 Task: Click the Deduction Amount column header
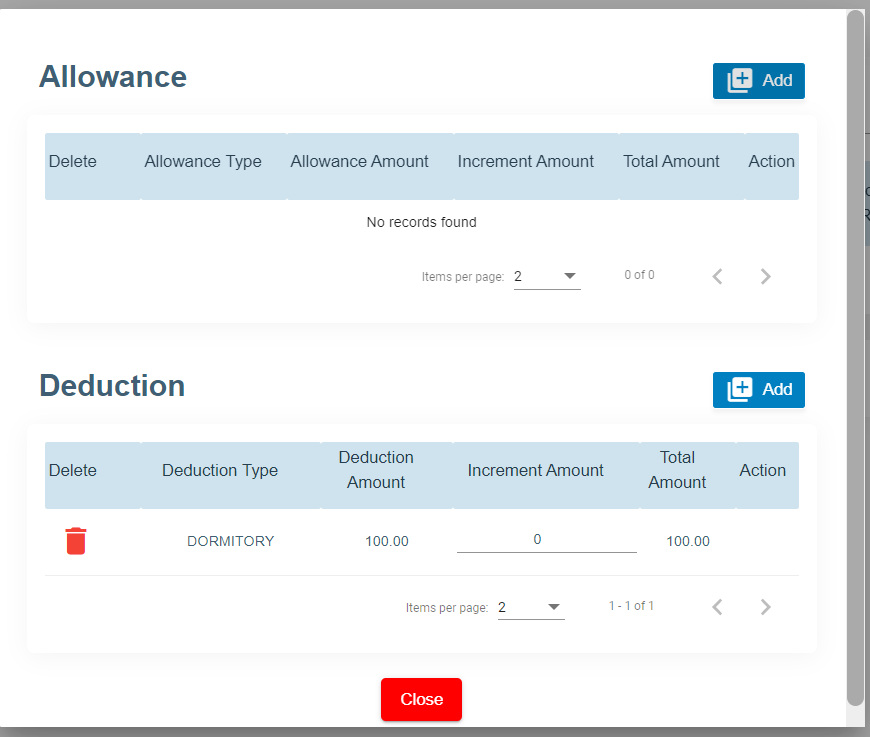(376, 470)
